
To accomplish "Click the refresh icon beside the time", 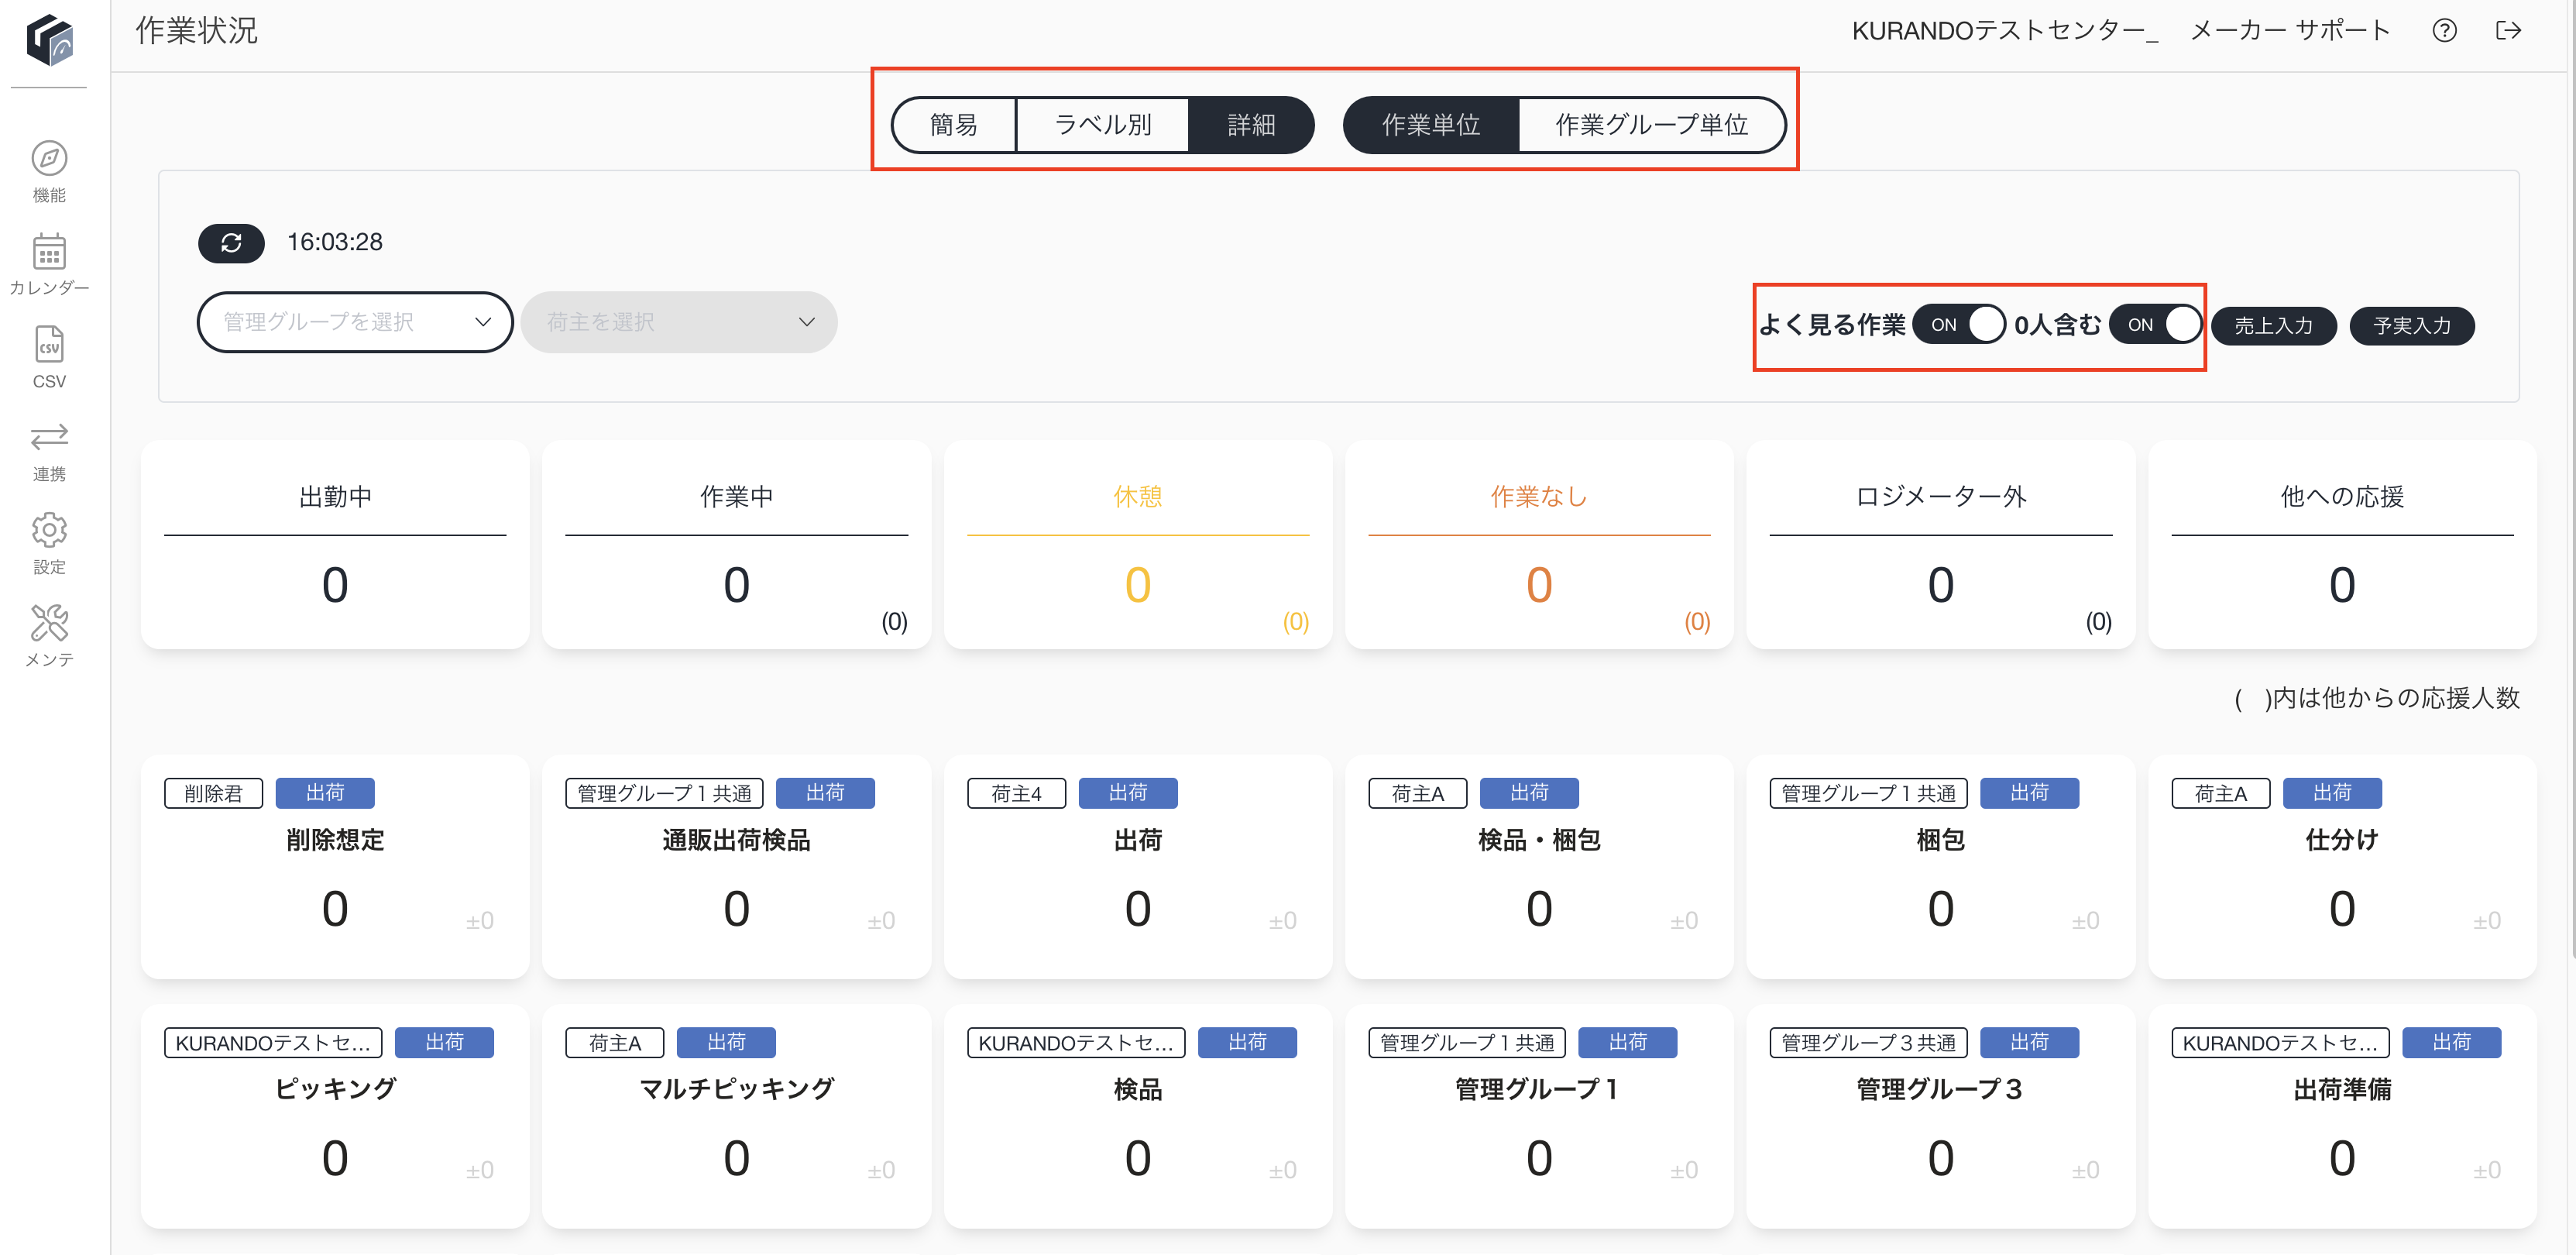I will pos(231,243).
